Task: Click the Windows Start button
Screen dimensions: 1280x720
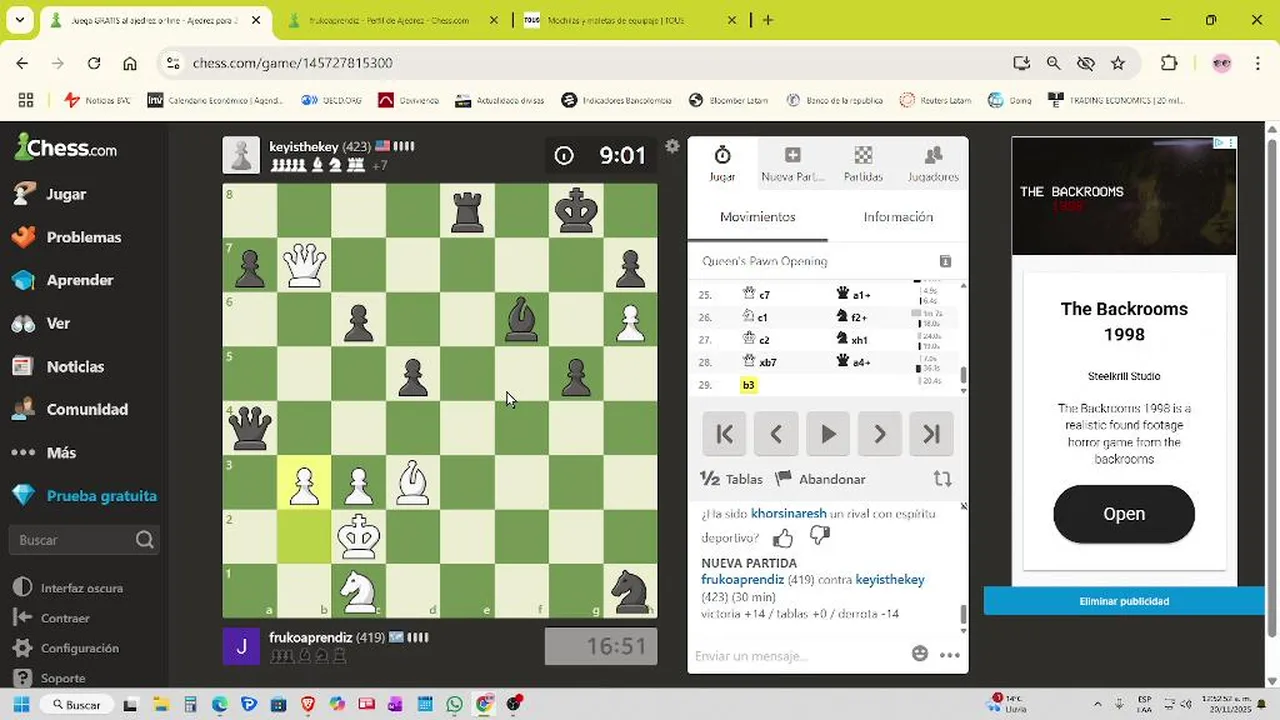Action: pyautogui.click(x=21, y=705)
